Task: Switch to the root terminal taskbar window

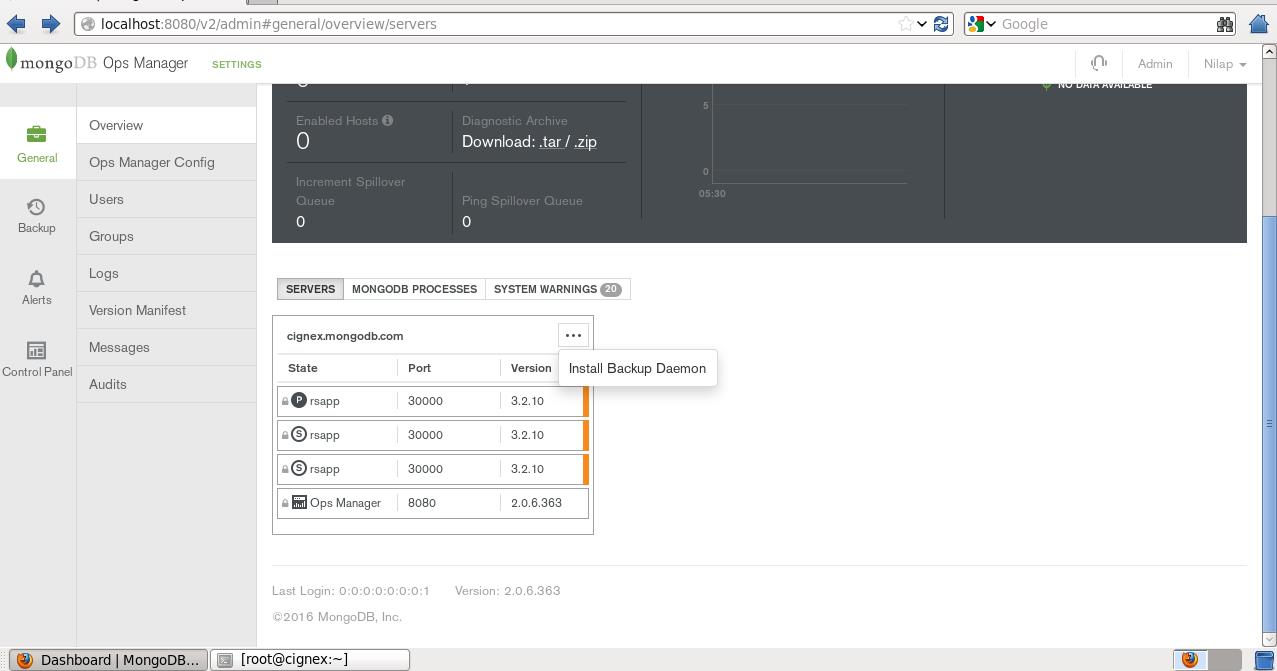Action: click(x=310, y=659)
